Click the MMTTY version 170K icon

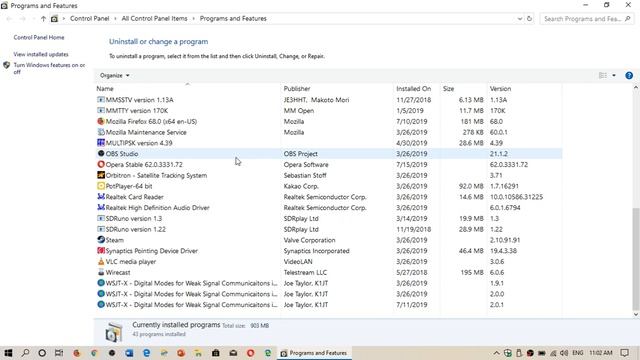coord(101,111)
